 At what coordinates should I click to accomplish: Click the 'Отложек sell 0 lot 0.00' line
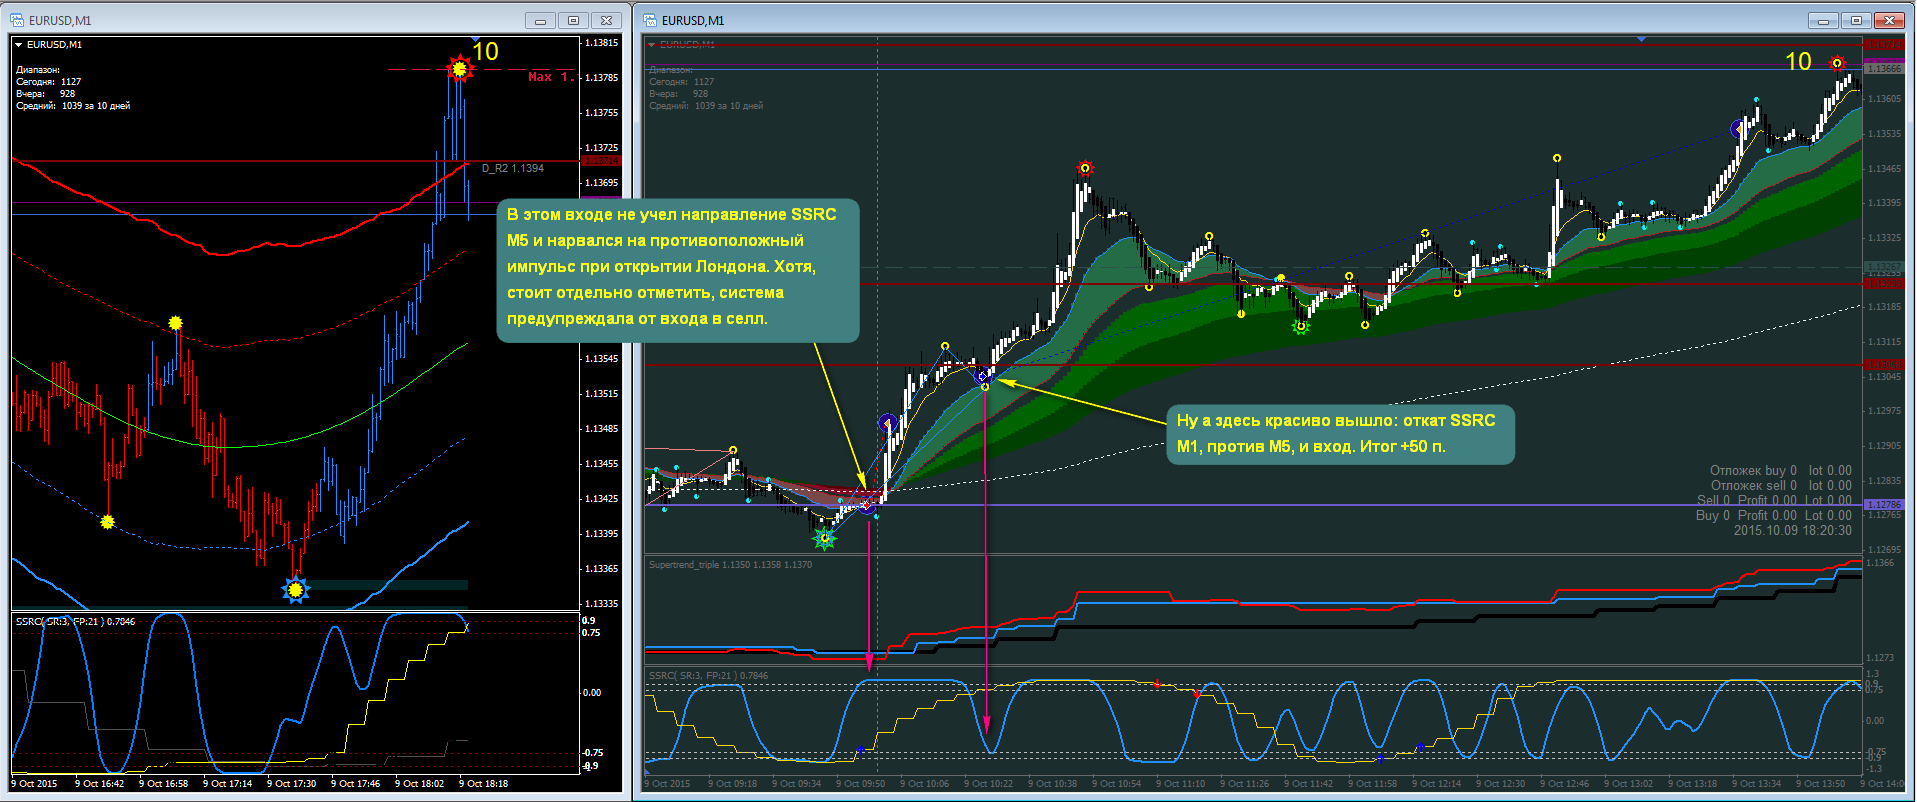click(x=1782, y=485)
